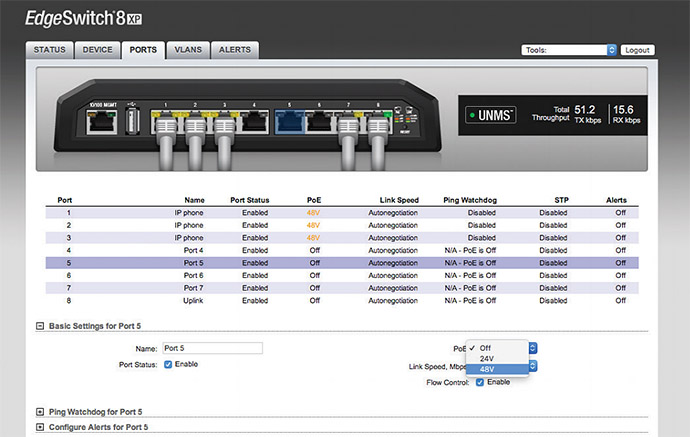Click the Port column header
Viewport: 690px width, 437px height.
[x=65, y=200]
